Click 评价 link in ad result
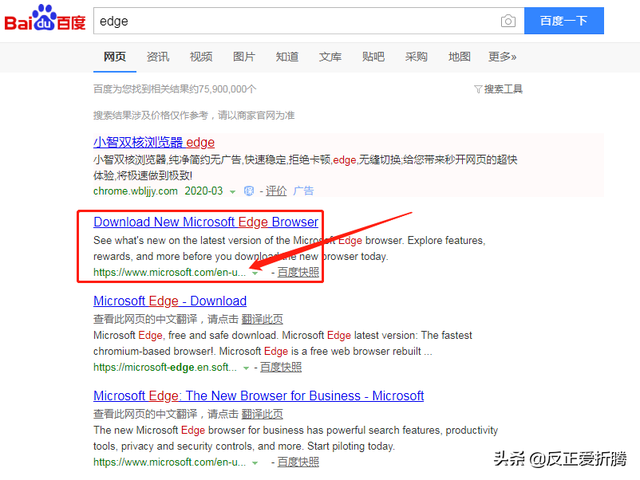640x480 pixels. tap(276, 191)
